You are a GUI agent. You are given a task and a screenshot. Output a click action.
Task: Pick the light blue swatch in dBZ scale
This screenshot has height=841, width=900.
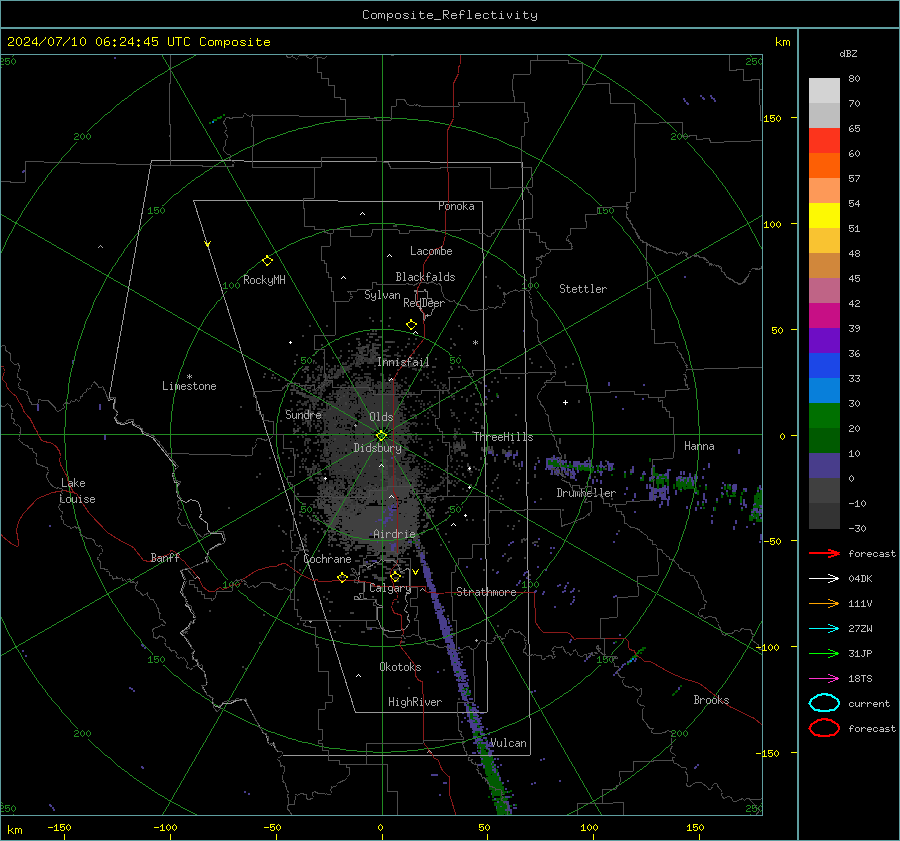[x=824, y=390]
